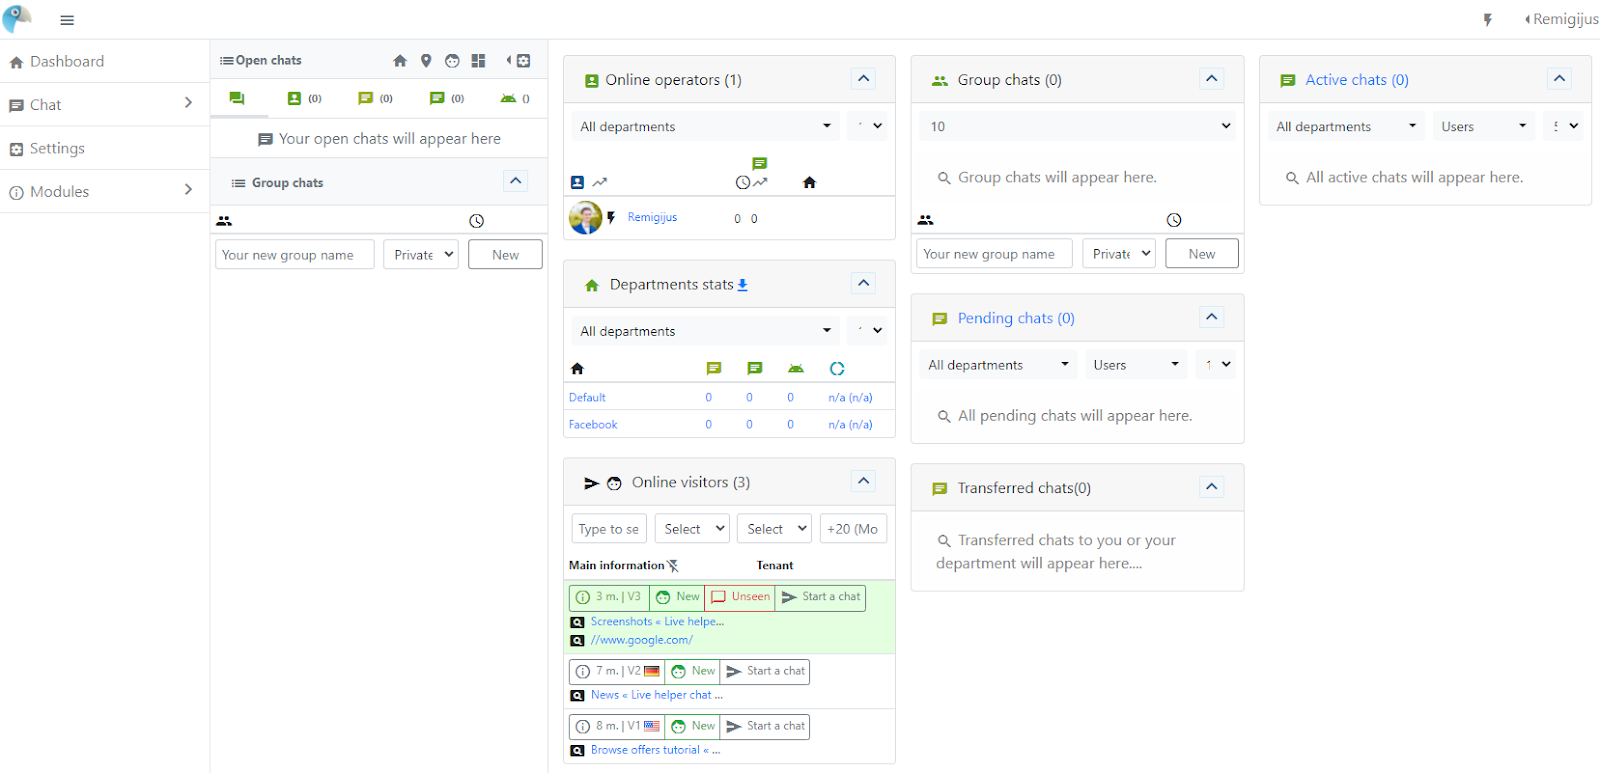Start a chat with 8 m. V1 visitor
The height and width of the screenshot is (773, 1600).
[x=765, y=726]
